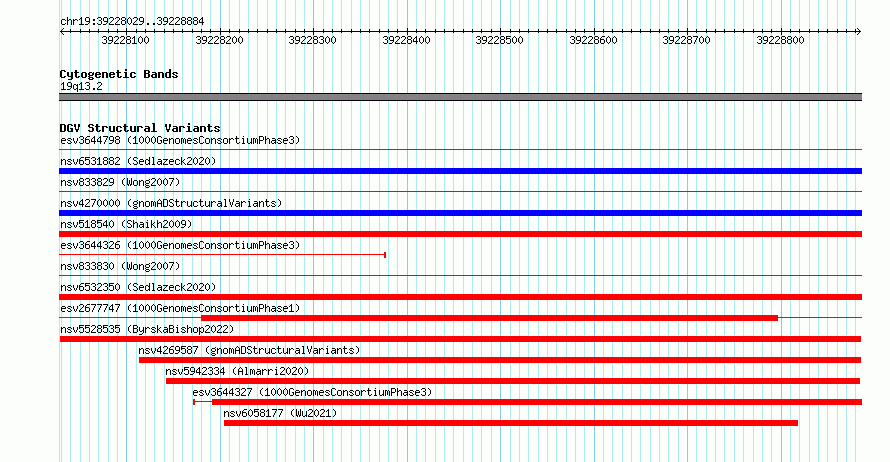Screen dimensions: 890x462
Task: Select the red nsv4269587 variant bar
Action: point(500,360)
